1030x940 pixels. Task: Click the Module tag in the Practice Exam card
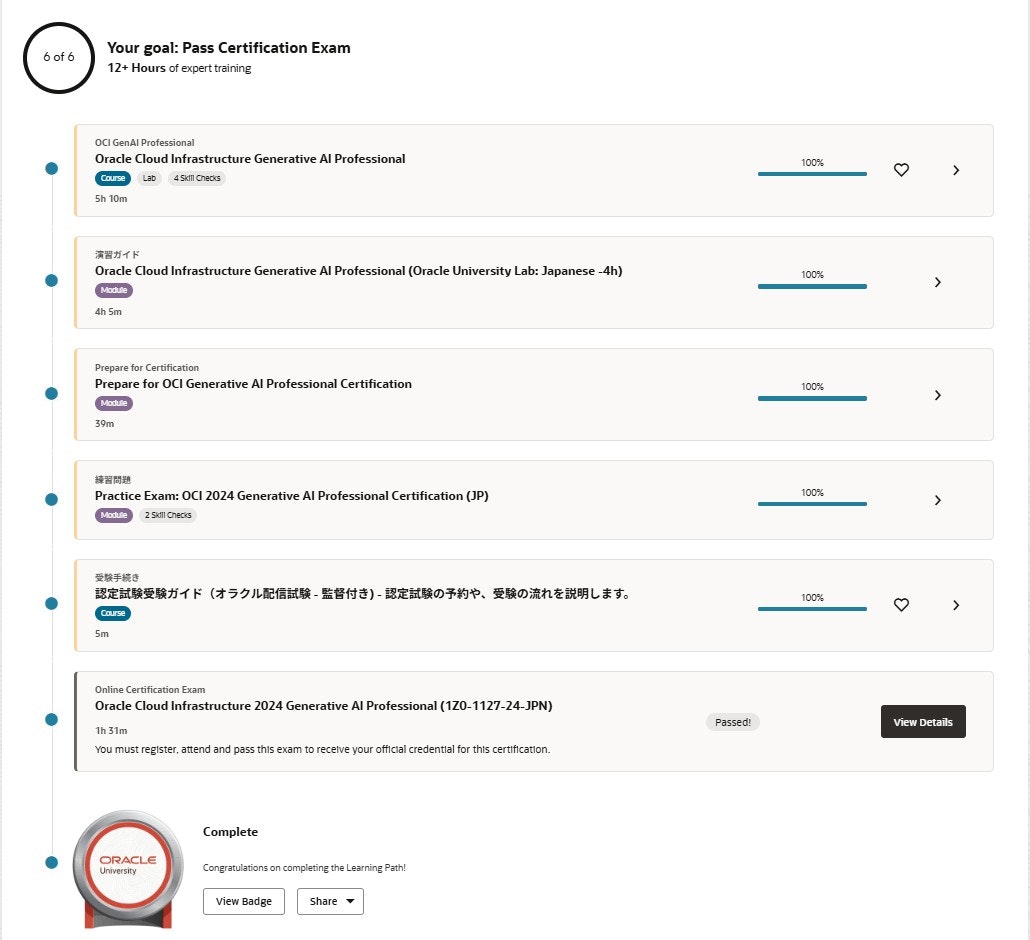[x=114, y=515]
